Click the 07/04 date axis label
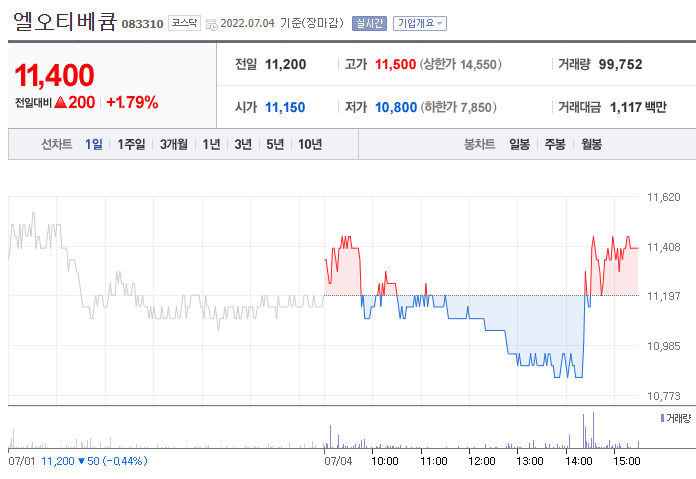Viewport: 696px width, 479px height. (x=338, y=461)
